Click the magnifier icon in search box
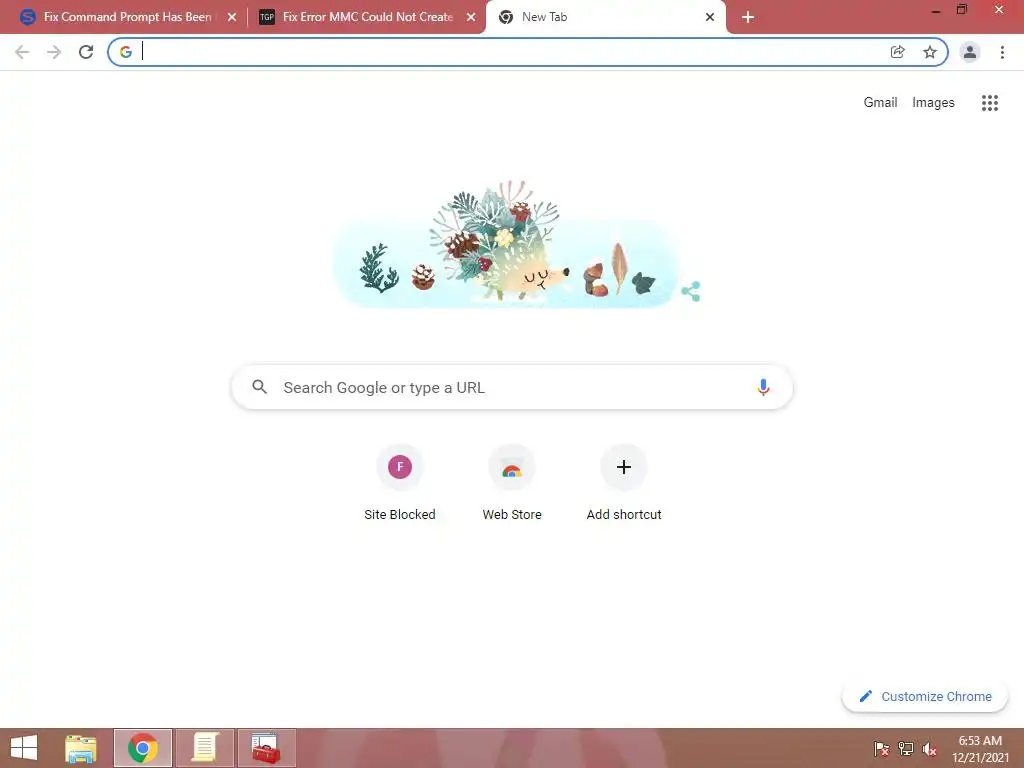The image size is (1024, 768). tap(259, 387)
